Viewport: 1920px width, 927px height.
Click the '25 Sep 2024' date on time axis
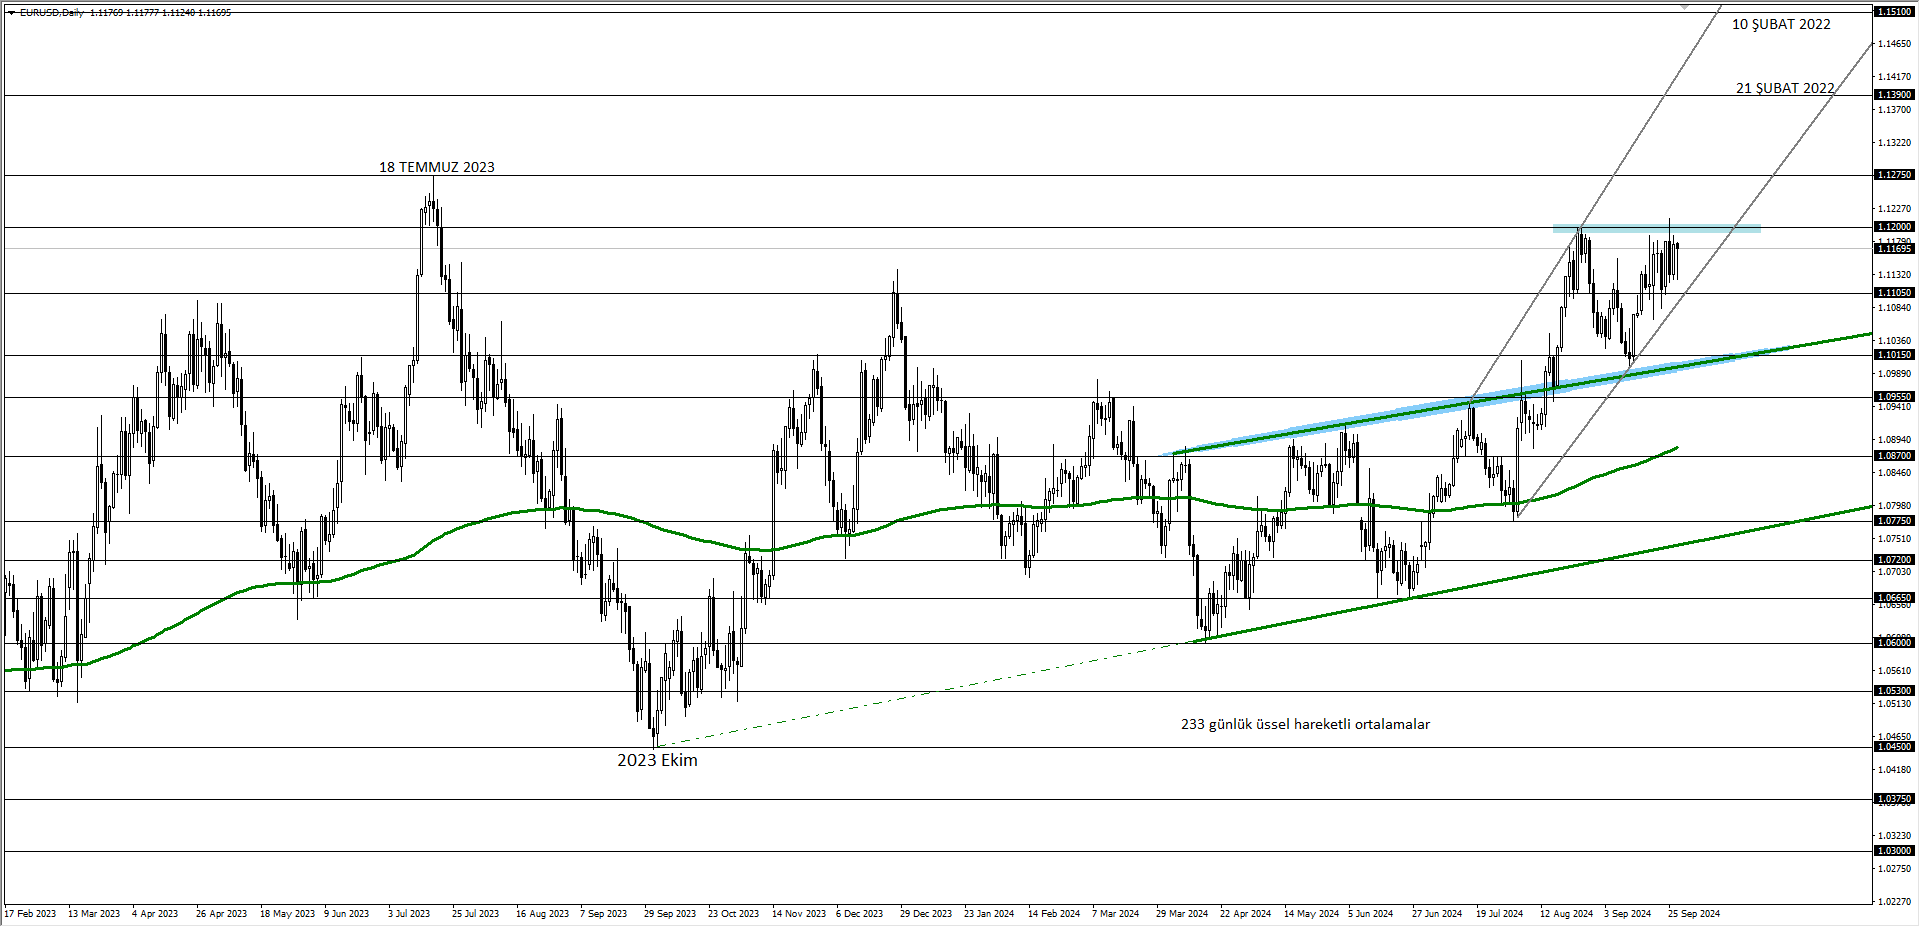pos(1694,914)
